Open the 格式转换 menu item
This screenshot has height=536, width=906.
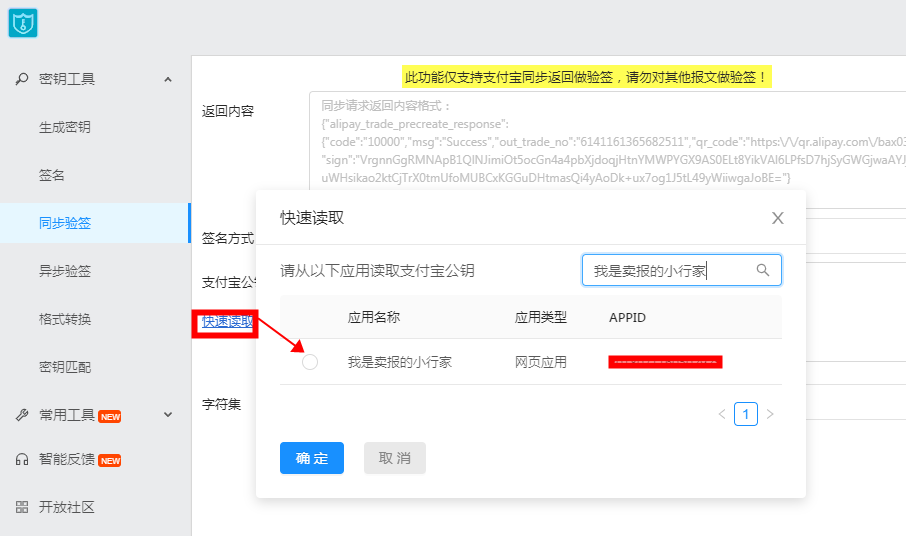click(x=65, y=319)
